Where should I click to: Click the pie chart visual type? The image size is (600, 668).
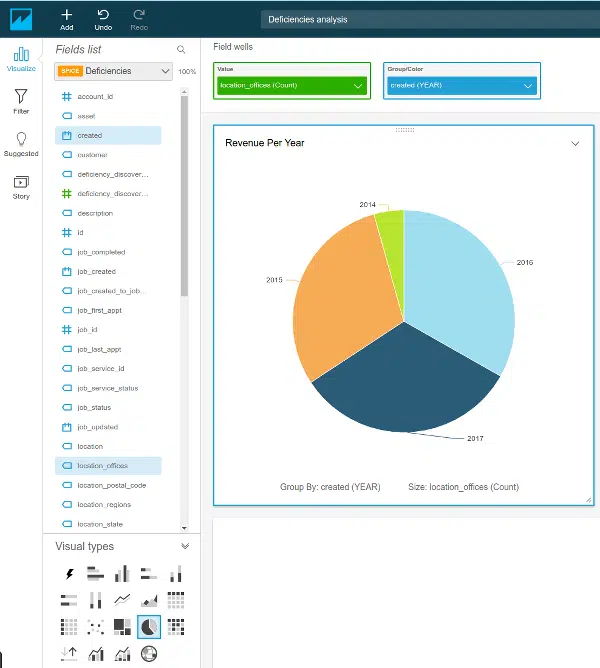tap(148, 627)
